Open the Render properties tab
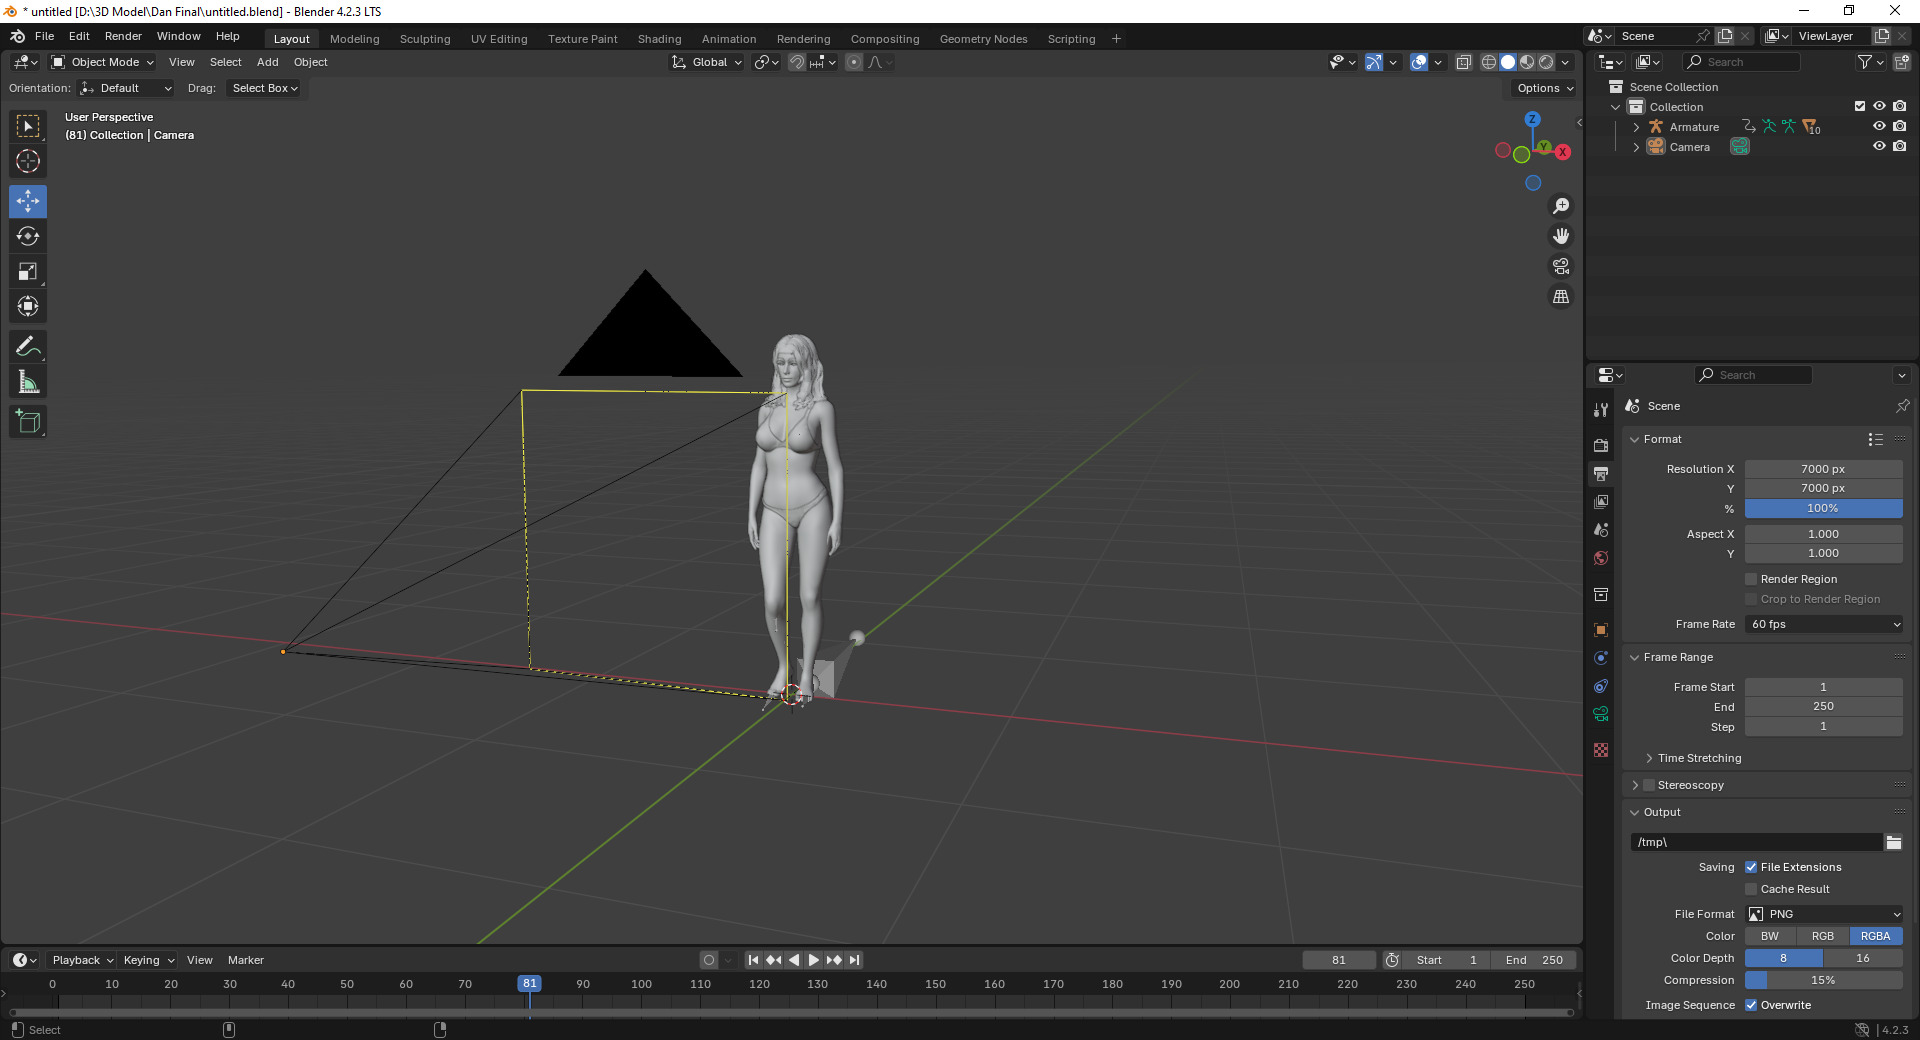The image size is (1920, 1040). (1601, 446)
